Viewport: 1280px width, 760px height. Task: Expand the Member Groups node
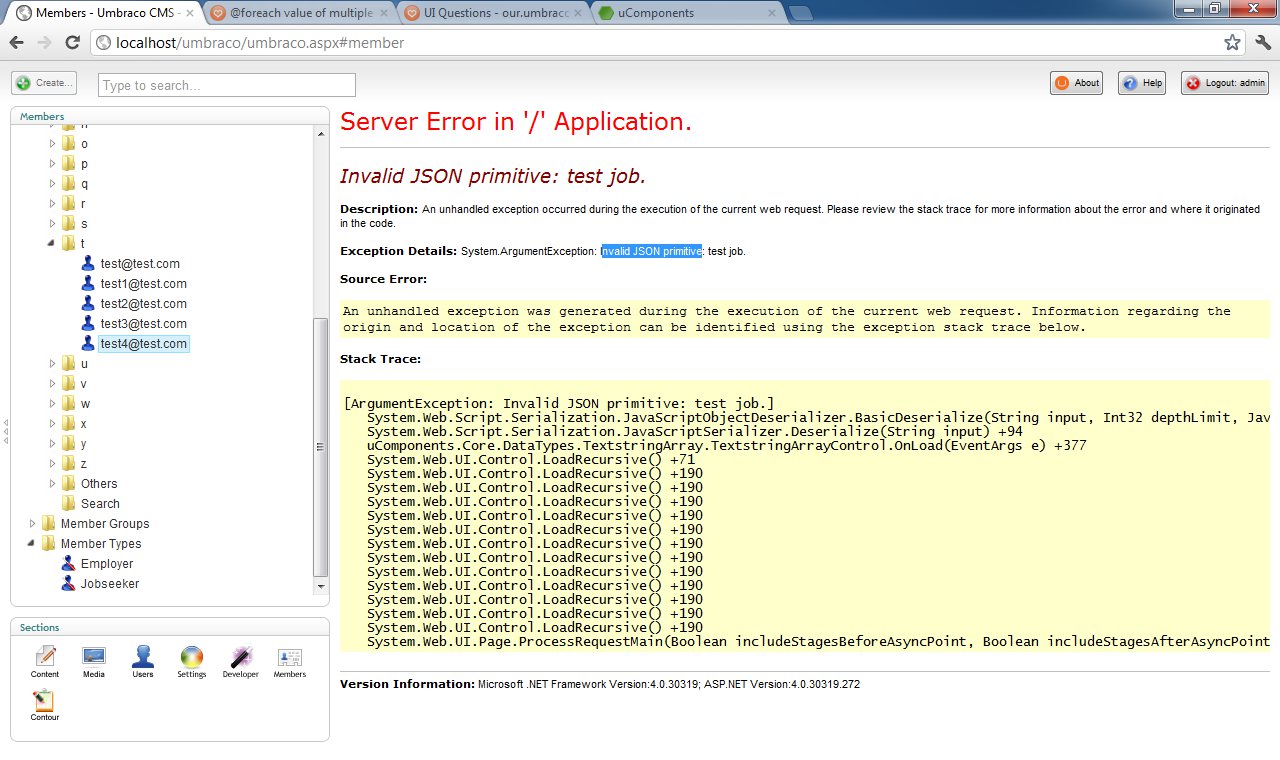33,524
